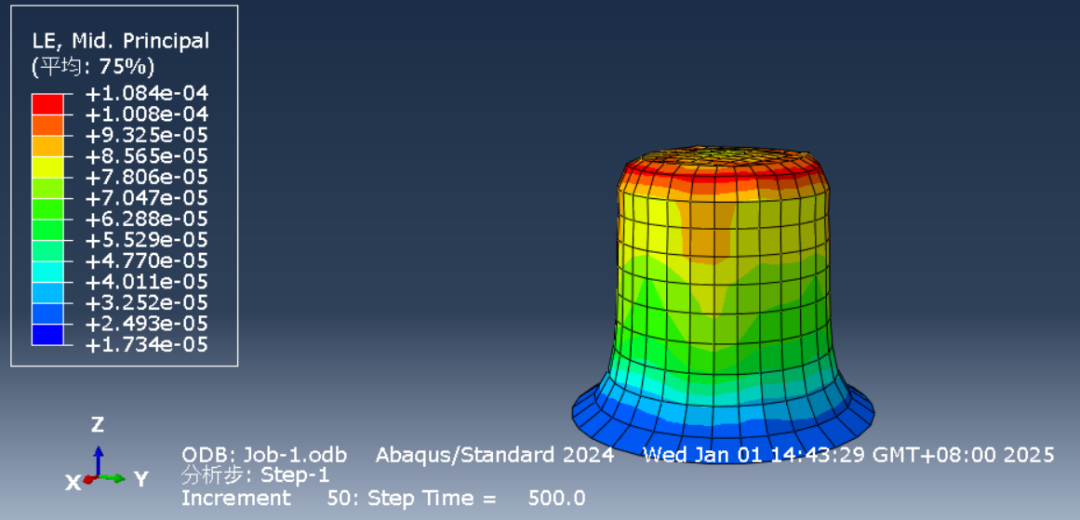The image size is (1080, 520).
Task: Click the Y axis label on triad
Action: tap(141, 480)
